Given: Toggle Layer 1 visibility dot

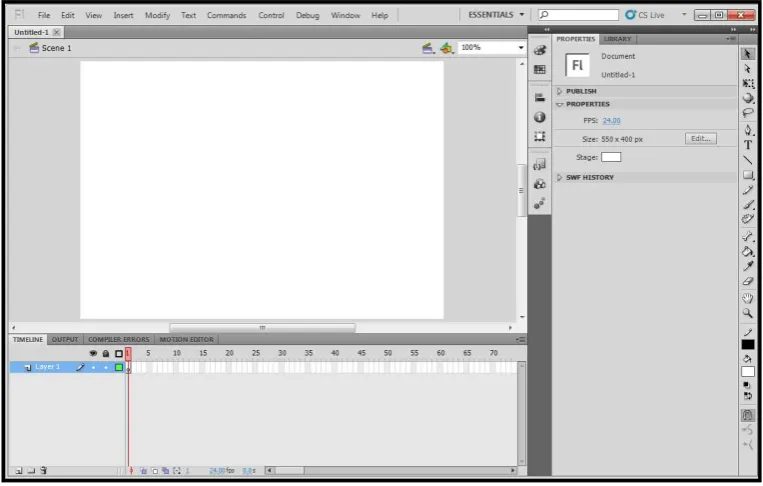Looking at the screenshot, I should pyautogui.click(x=93, y=367).
